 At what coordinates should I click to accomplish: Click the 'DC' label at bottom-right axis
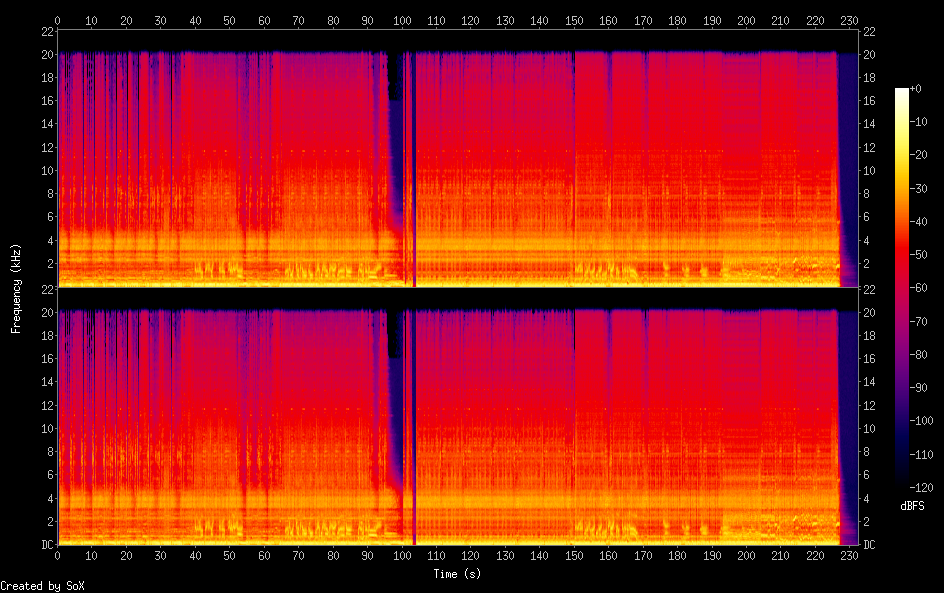pos(870,545)
